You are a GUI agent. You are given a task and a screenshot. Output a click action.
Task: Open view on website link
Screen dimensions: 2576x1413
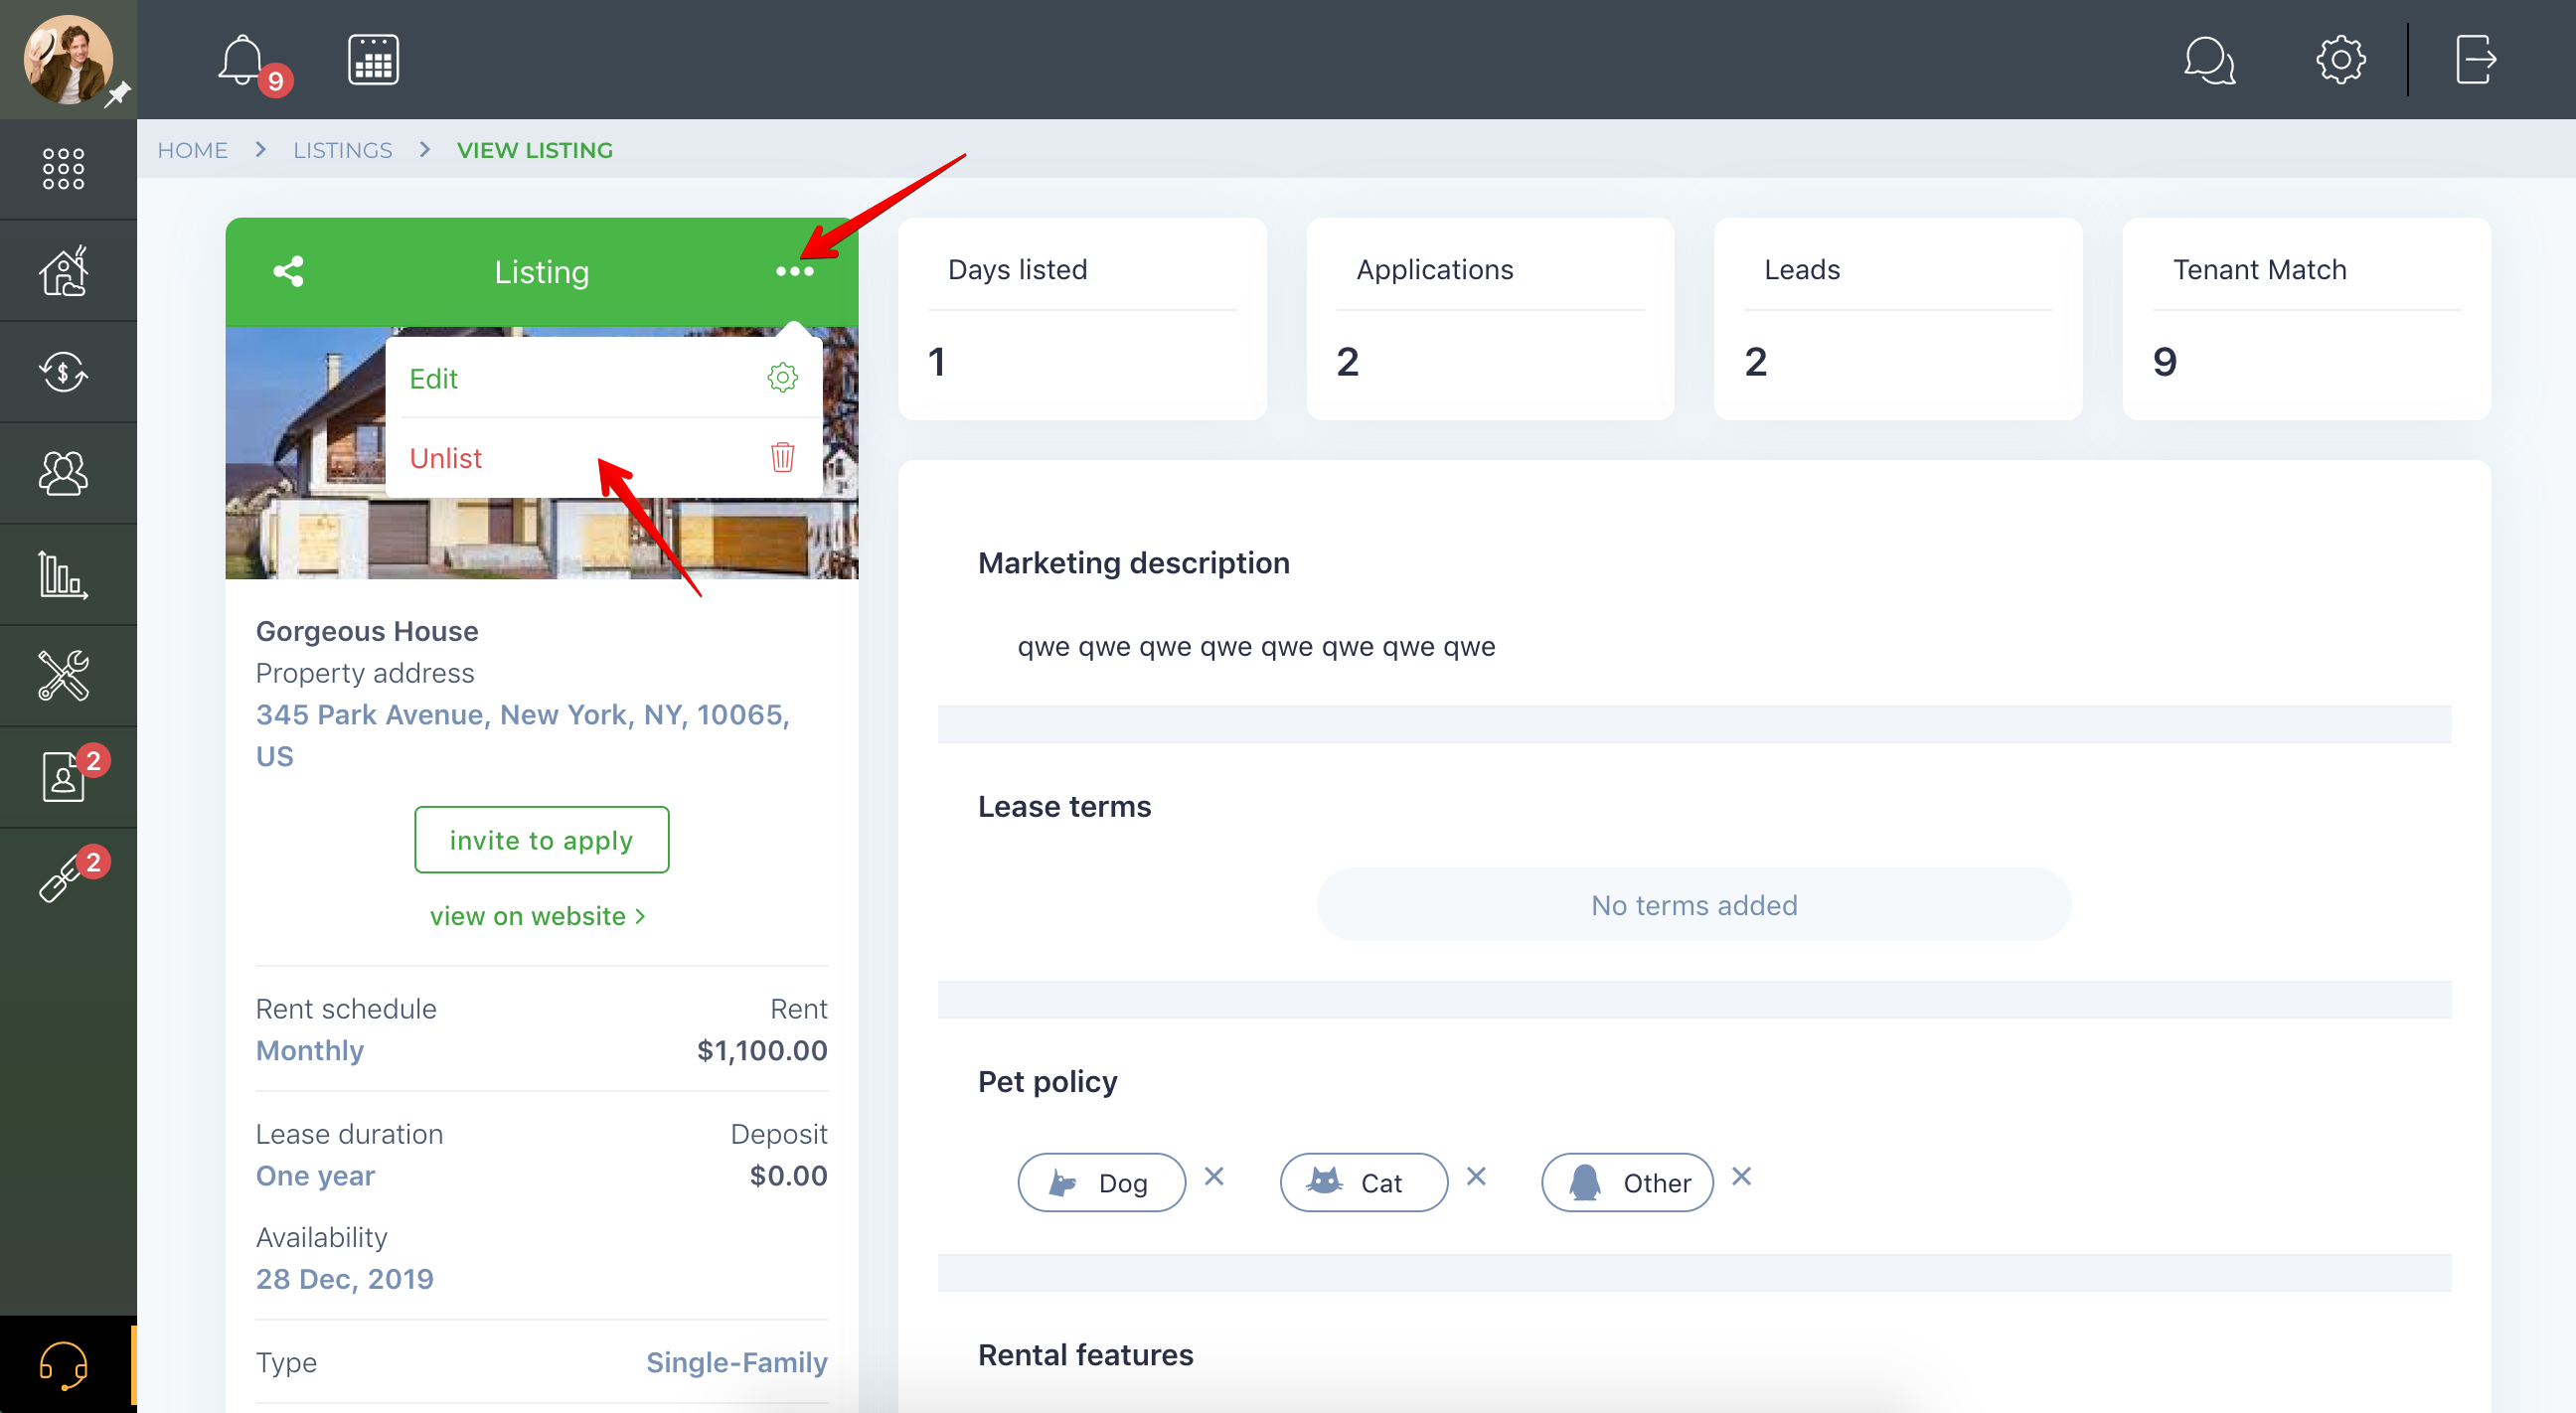click(x=538, y=916)
